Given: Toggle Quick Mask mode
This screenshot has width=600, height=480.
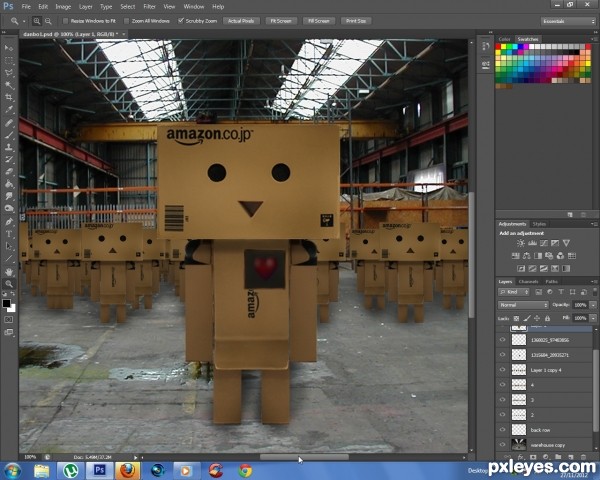Looking at the screenshot, I should point(8,319).
